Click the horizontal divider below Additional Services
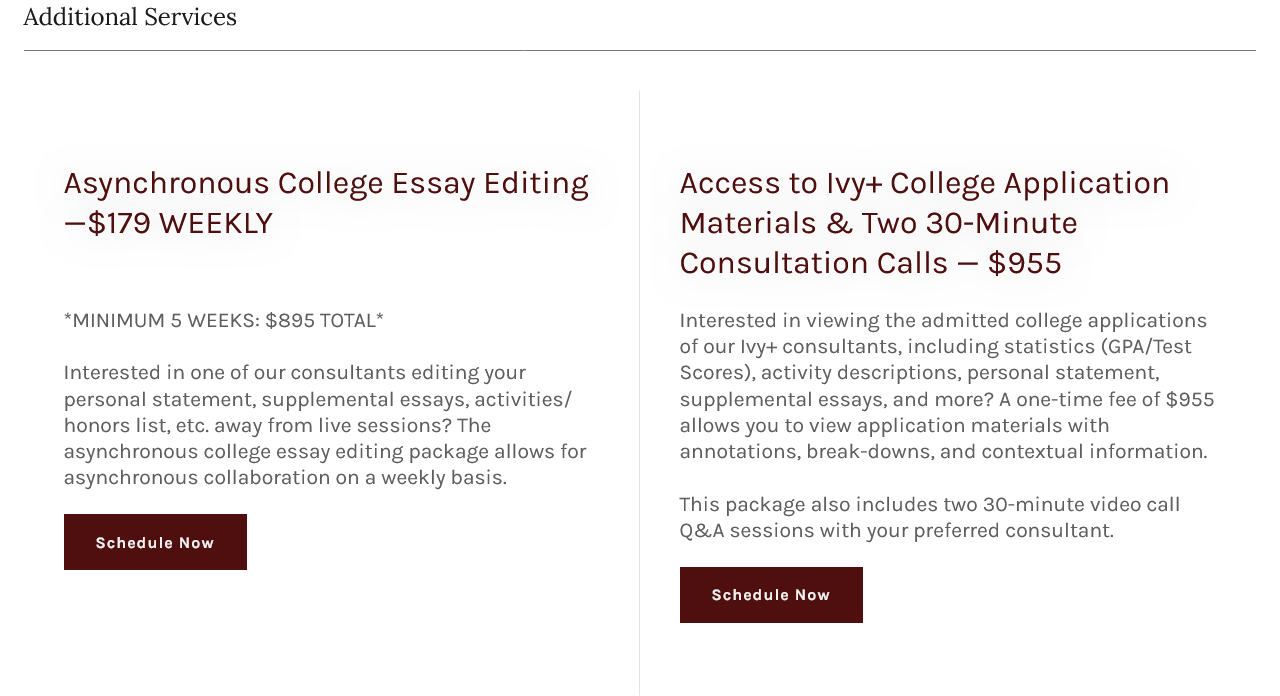 [640, 50]
